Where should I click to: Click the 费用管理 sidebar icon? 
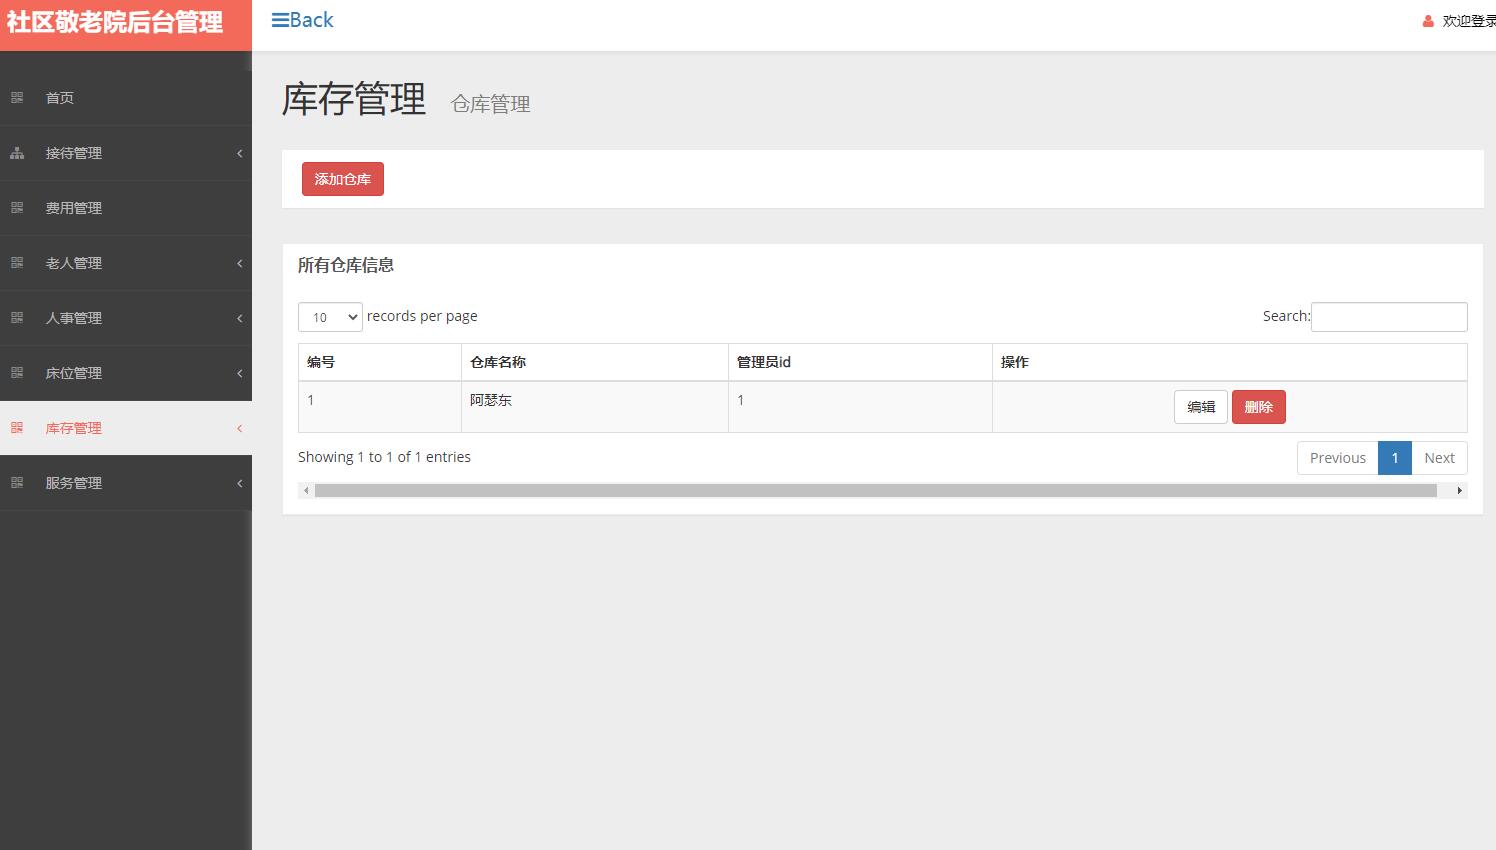click(17, 207)
